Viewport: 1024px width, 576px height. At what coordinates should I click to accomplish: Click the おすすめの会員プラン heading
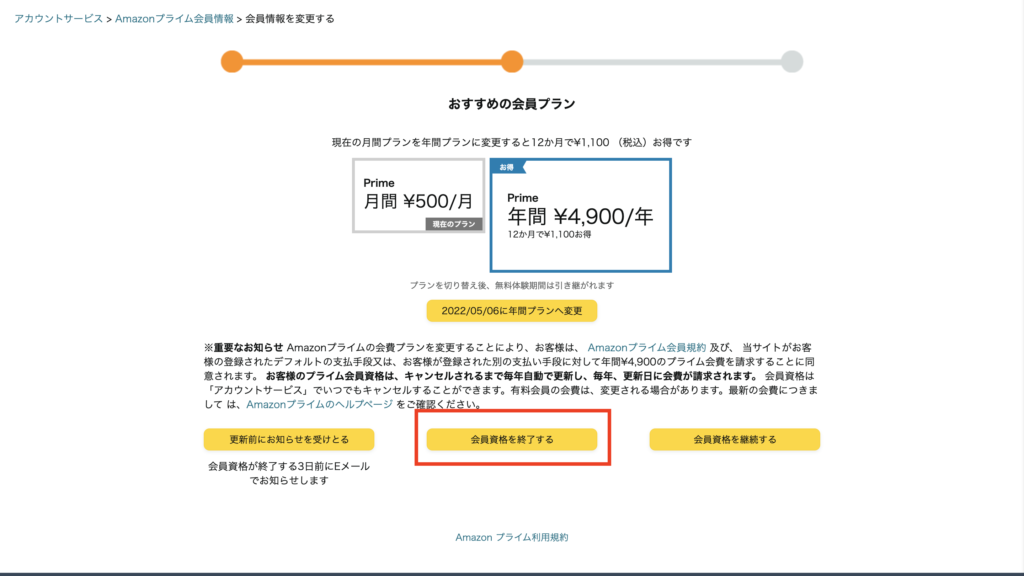(512, 104)
